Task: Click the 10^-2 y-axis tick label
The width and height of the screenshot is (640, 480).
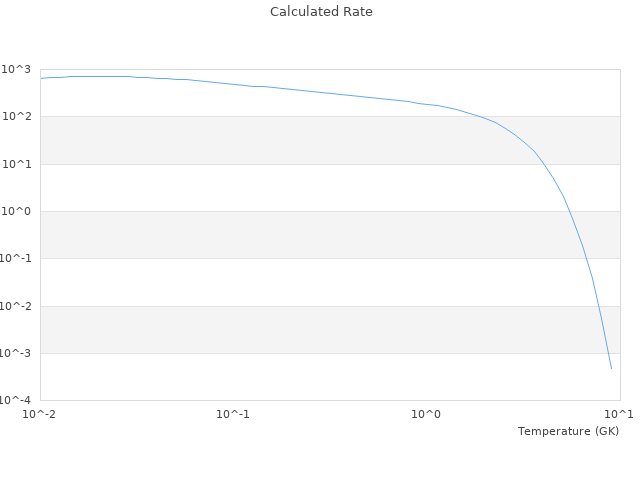Action: (x=16, y=306)
